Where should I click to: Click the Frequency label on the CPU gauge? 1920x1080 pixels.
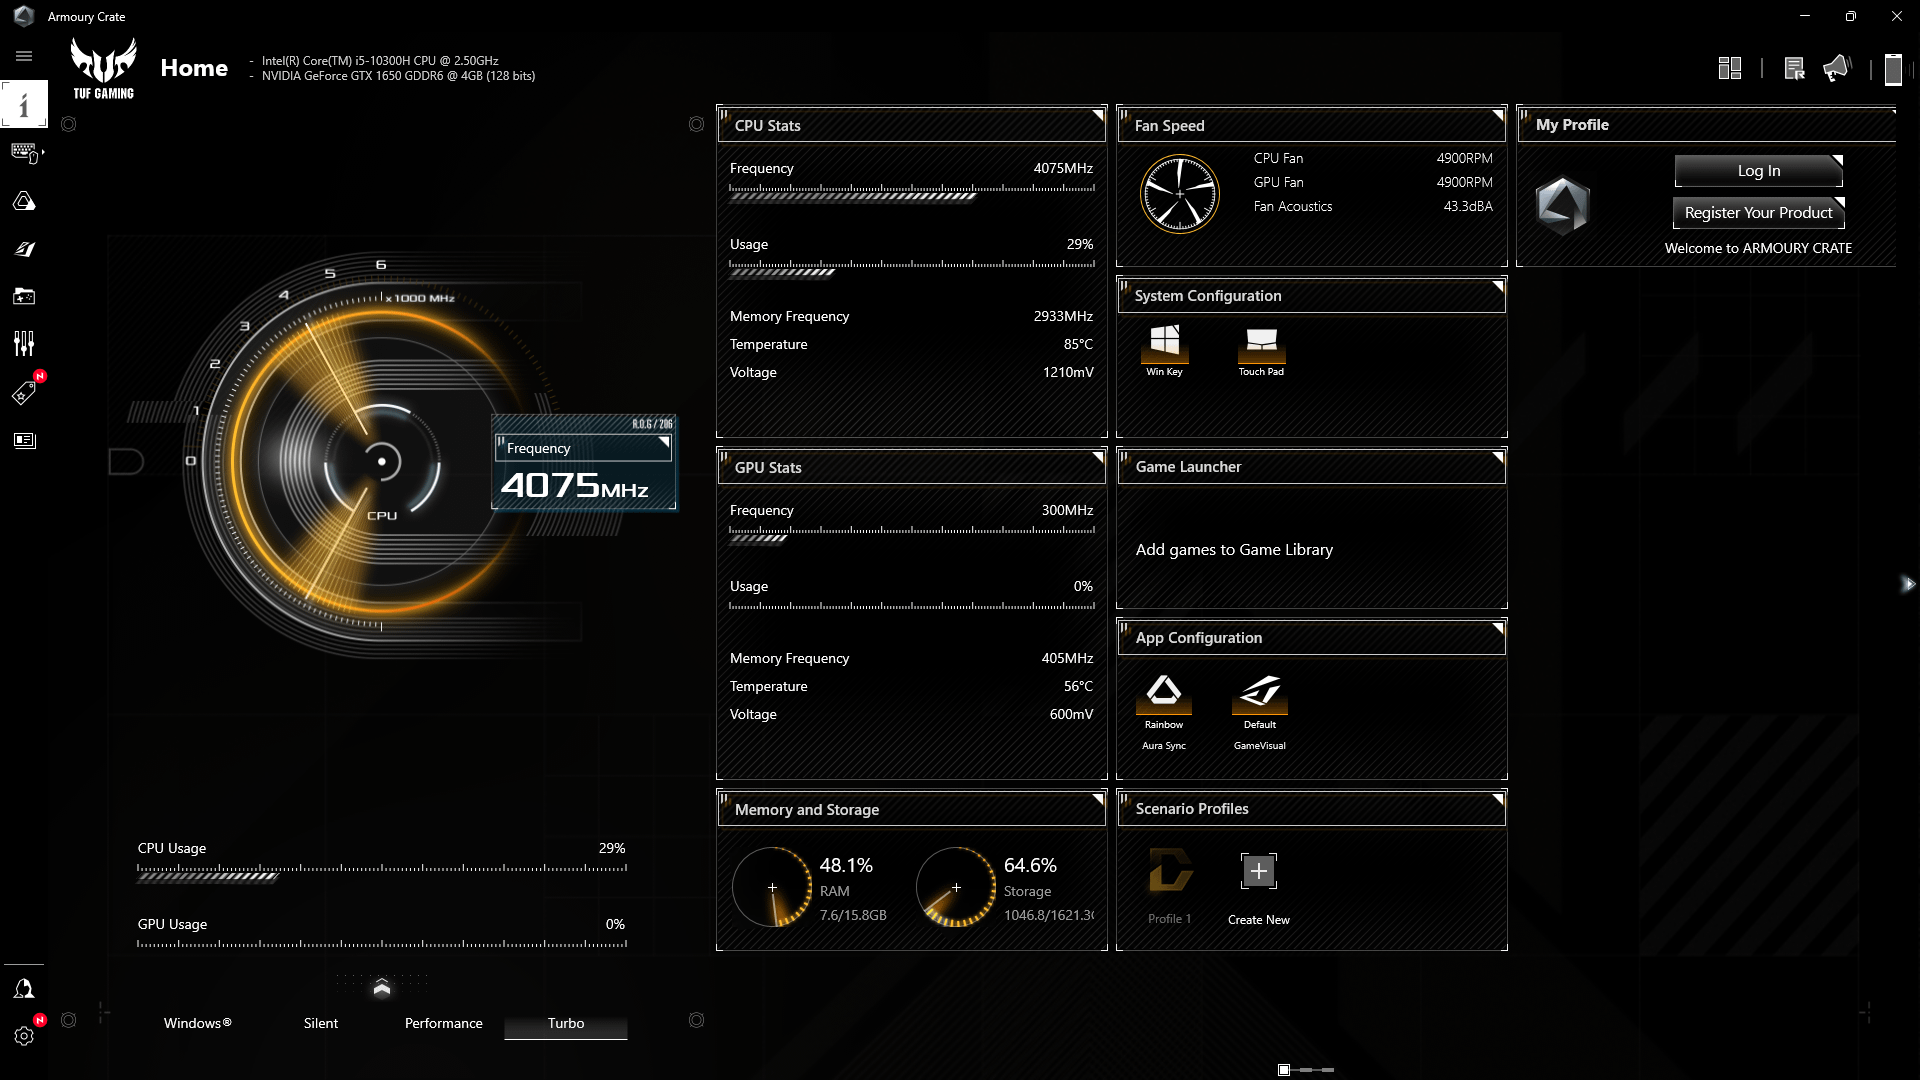click(539, 448)
